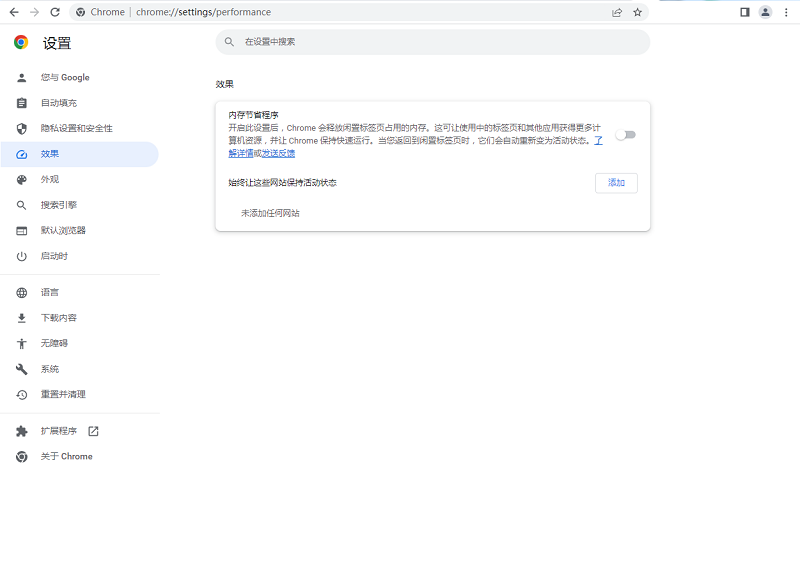Open 隐私设置和安全性 settings section
800x564 pixels.
[76, 128]
